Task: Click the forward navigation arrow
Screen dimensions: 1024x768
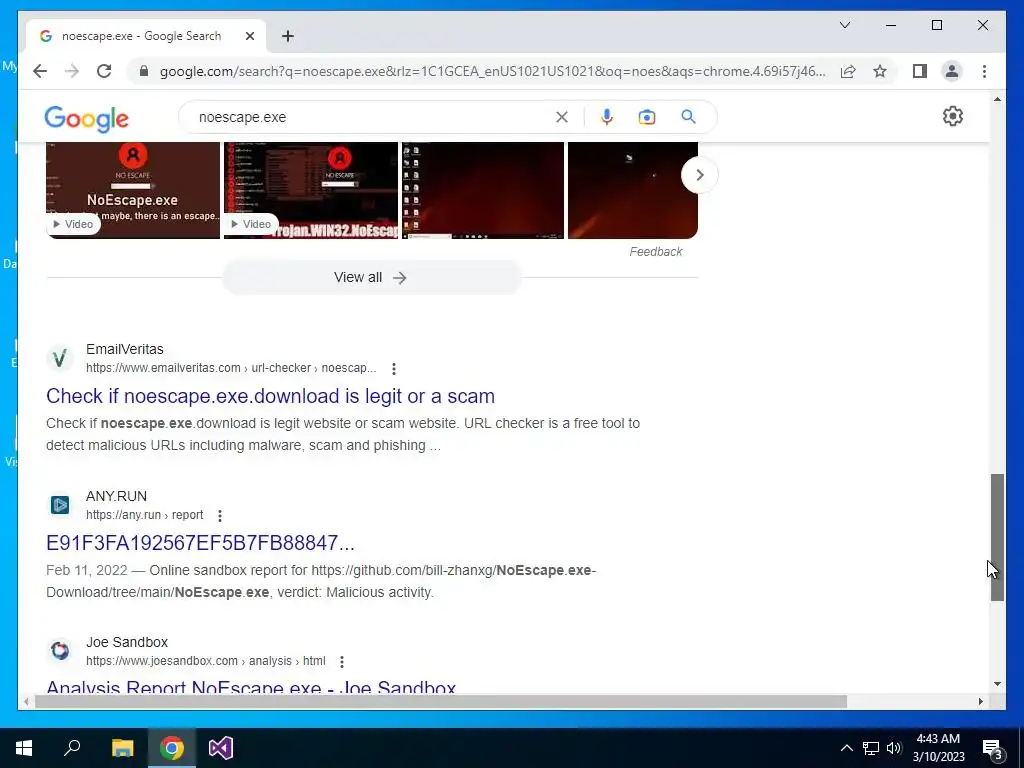Action: 72,71
